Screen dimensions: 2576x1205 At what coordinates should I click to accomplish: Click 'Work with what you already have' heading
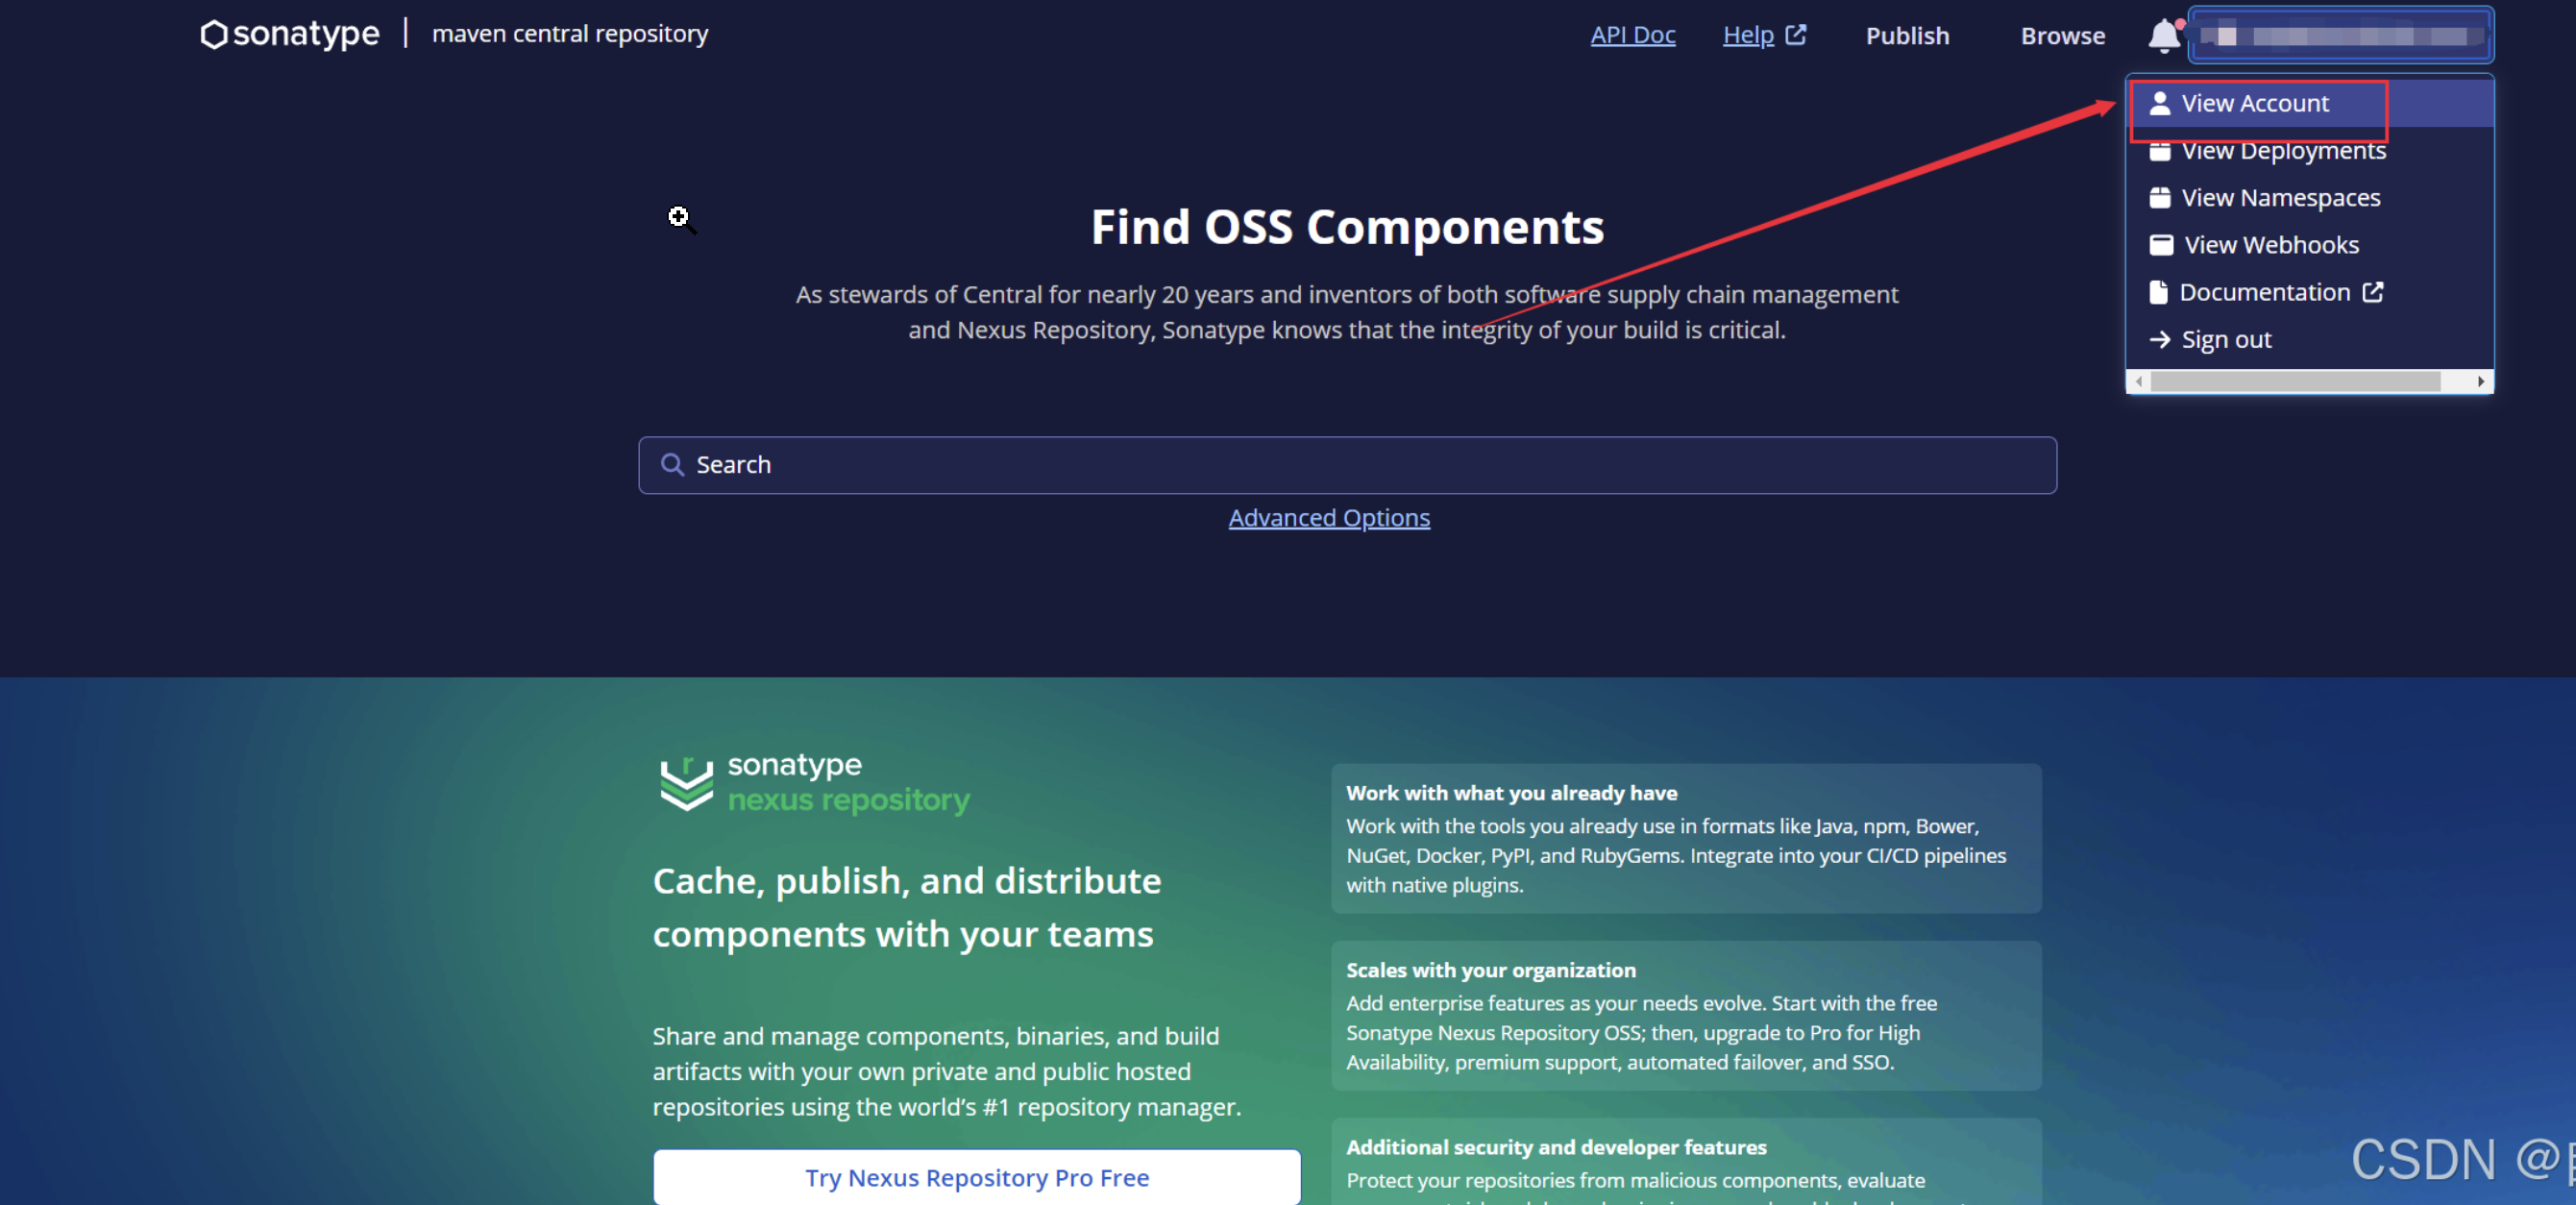point(1511,793)
